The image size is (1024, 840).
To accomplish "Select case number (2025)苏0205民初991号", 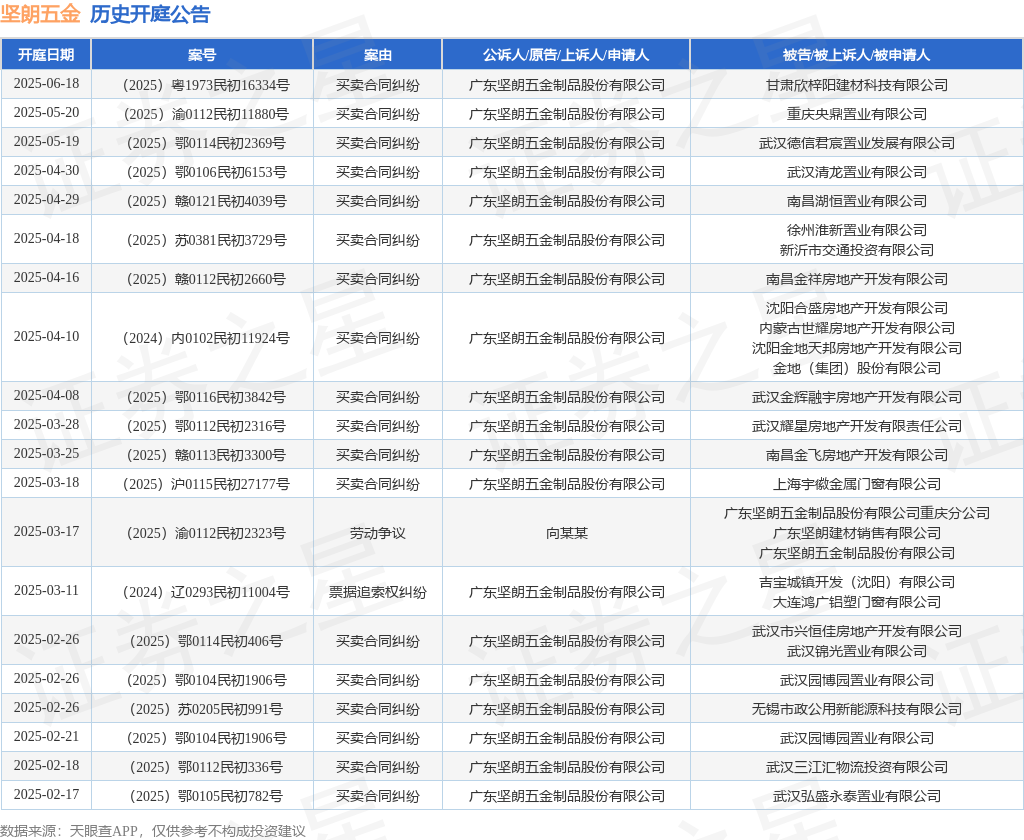I will pos(206,709).
